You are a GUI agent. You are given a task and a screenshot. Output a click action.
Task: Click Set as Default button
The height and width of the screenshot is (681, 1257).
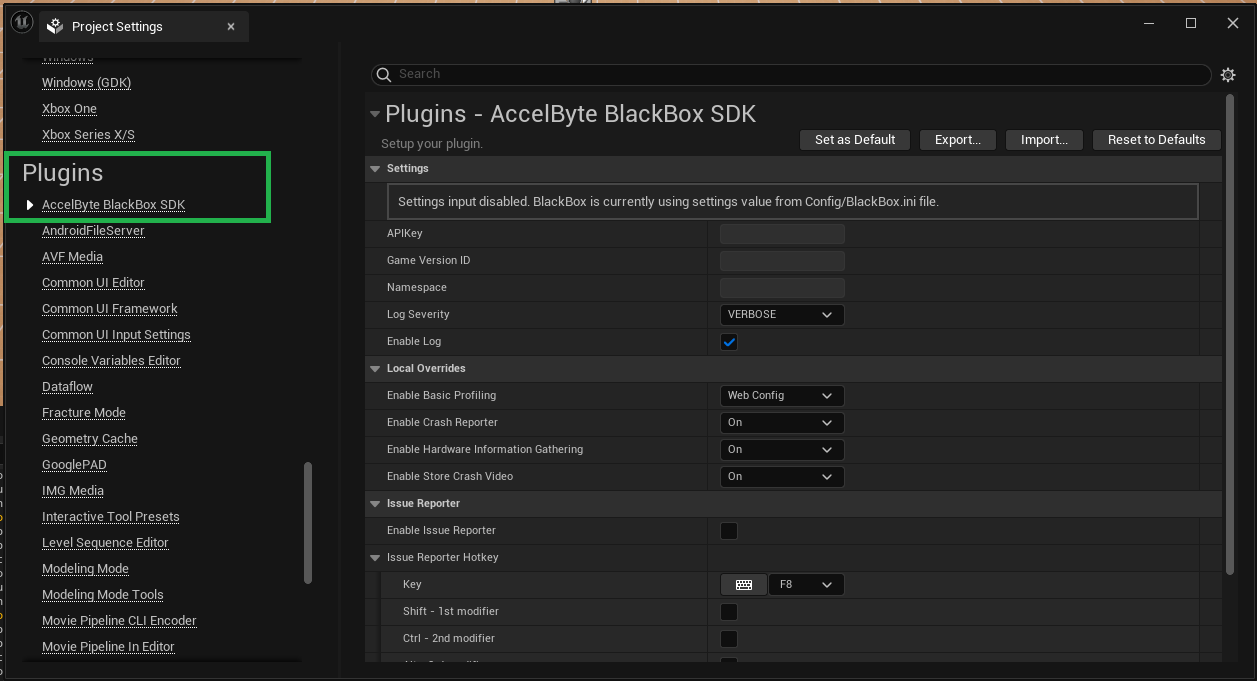tap(855, 140)
